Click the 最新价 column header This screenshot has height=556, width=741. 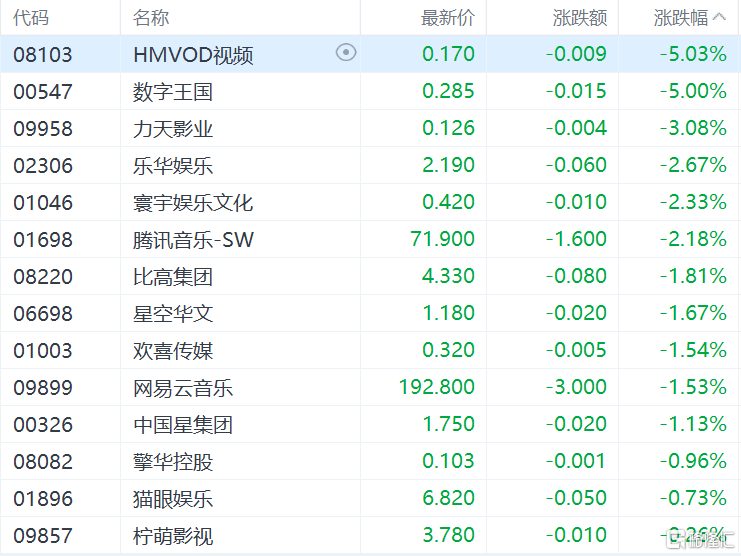pos(447,18)
